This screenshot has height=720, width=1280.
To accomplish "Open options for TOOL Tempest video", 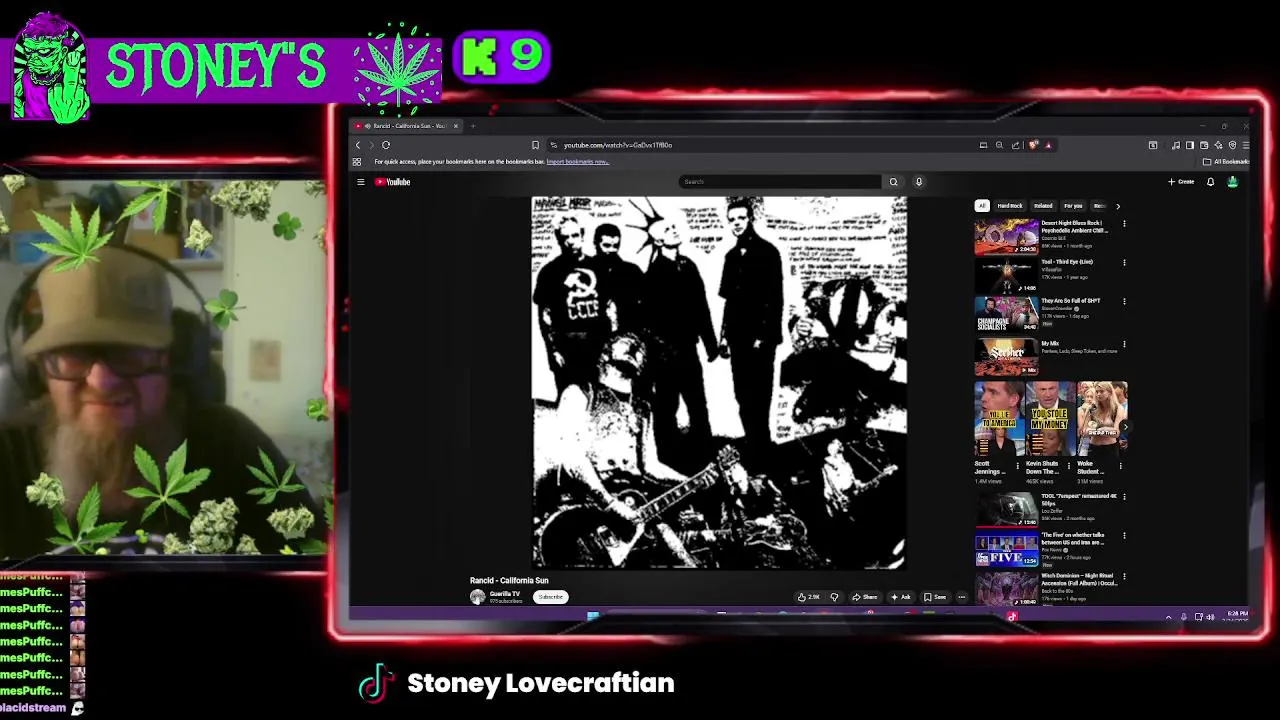I will tap(1124, 497).
